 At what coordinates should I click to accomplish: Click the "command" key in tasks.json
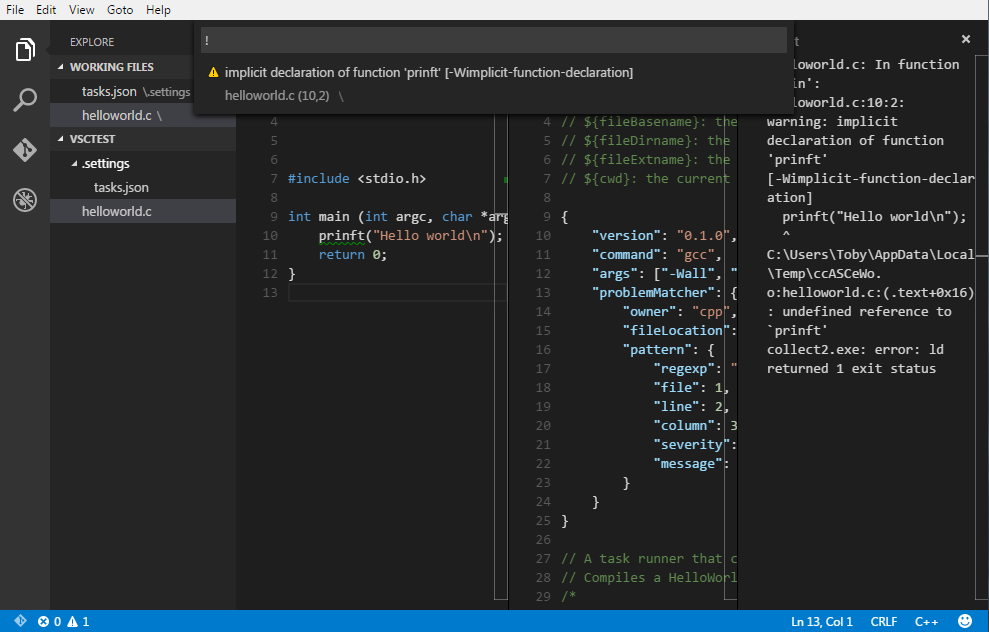point(626,255)
